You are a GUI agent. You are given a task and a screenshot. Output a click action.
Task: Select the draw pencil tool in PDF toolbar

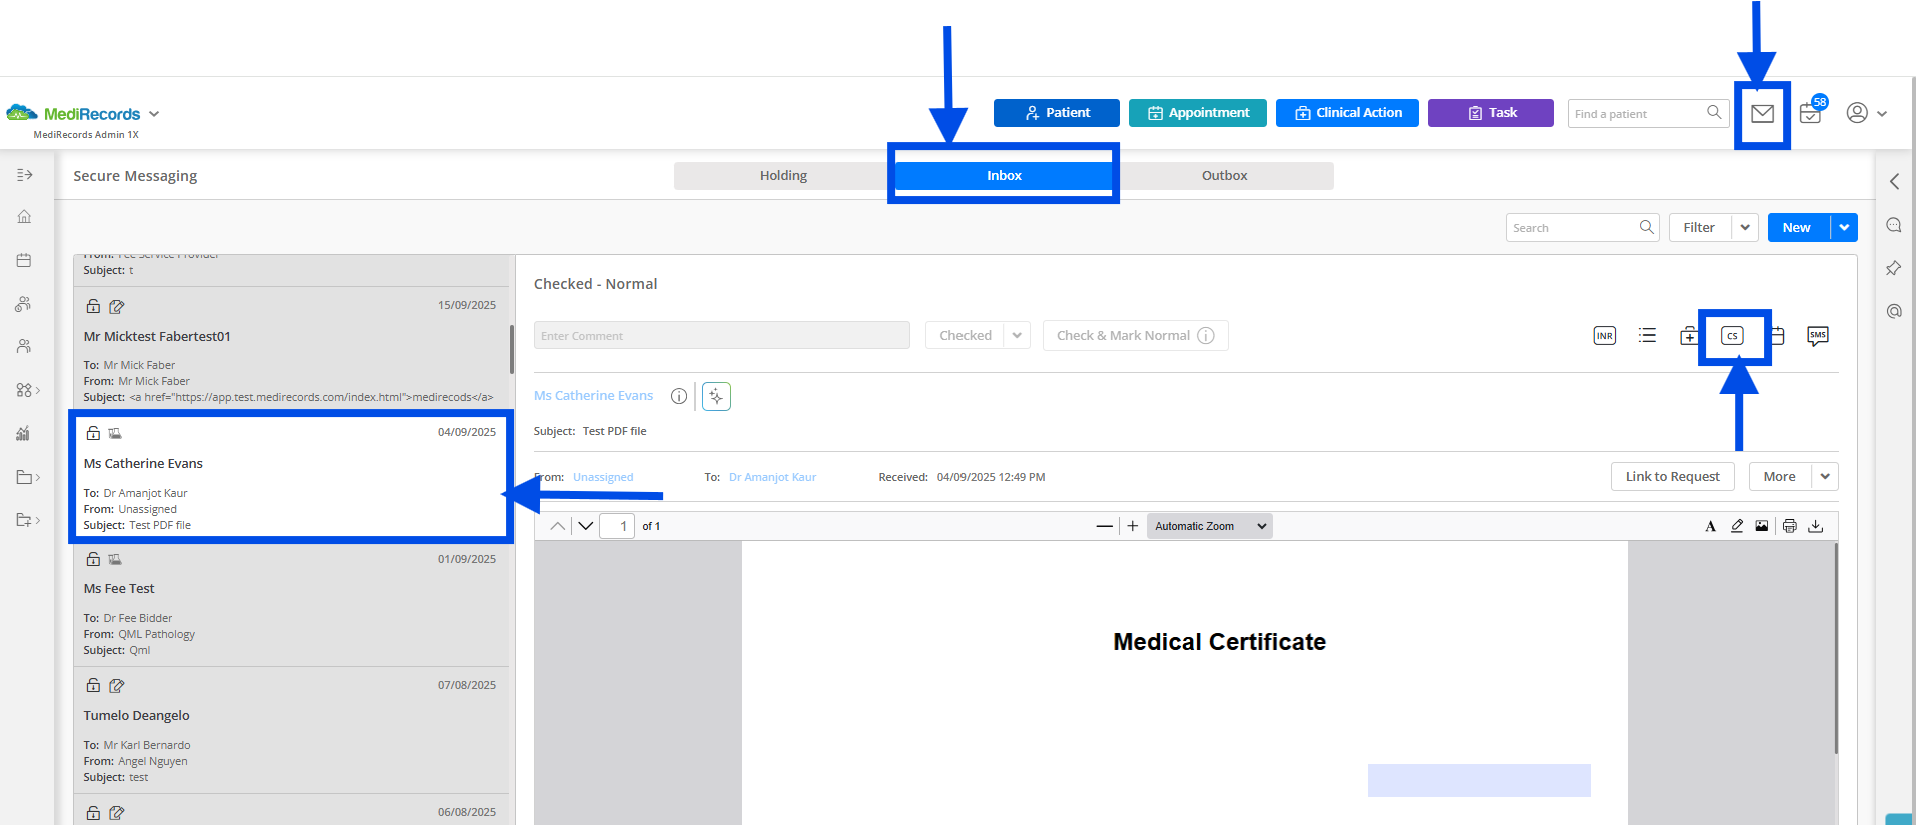pyautogui.click(x=1737, y=526)
